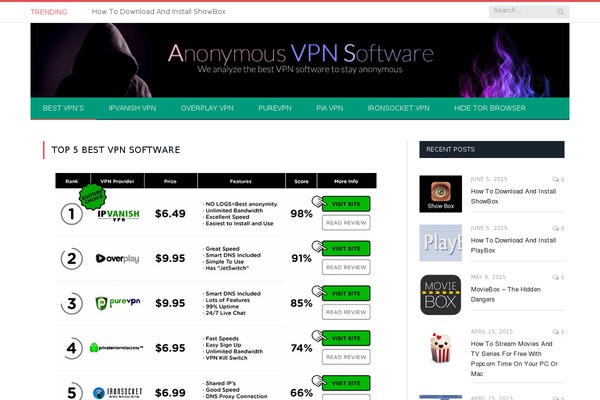The width and height of the screenshot is (600, 400).
Task: Click the MAY 8, 2015 post date
Action: (x=488, y=277)
